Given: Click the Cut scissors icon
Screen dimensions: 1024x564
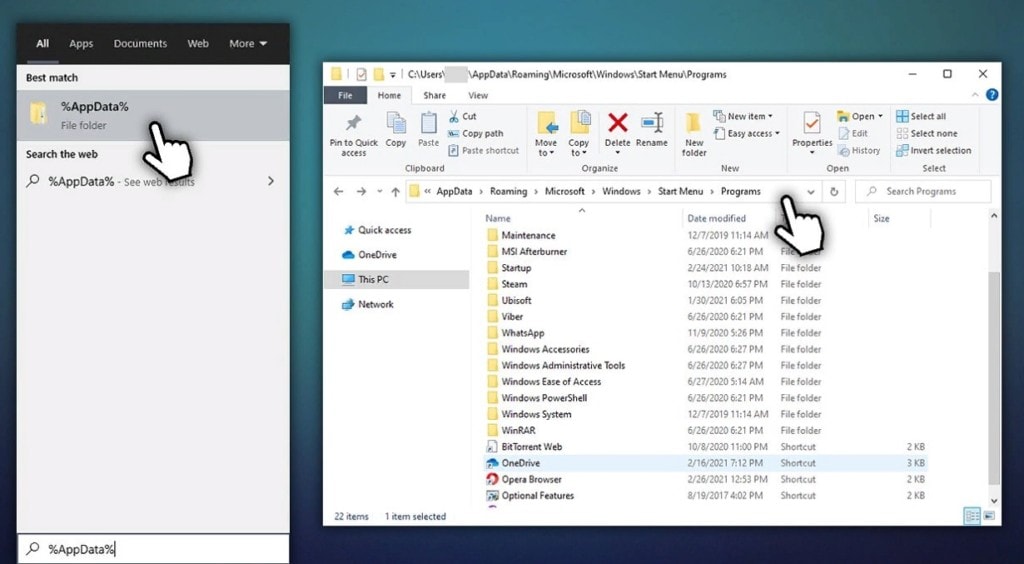Looking at the screenshot, I should coord(454,116).
